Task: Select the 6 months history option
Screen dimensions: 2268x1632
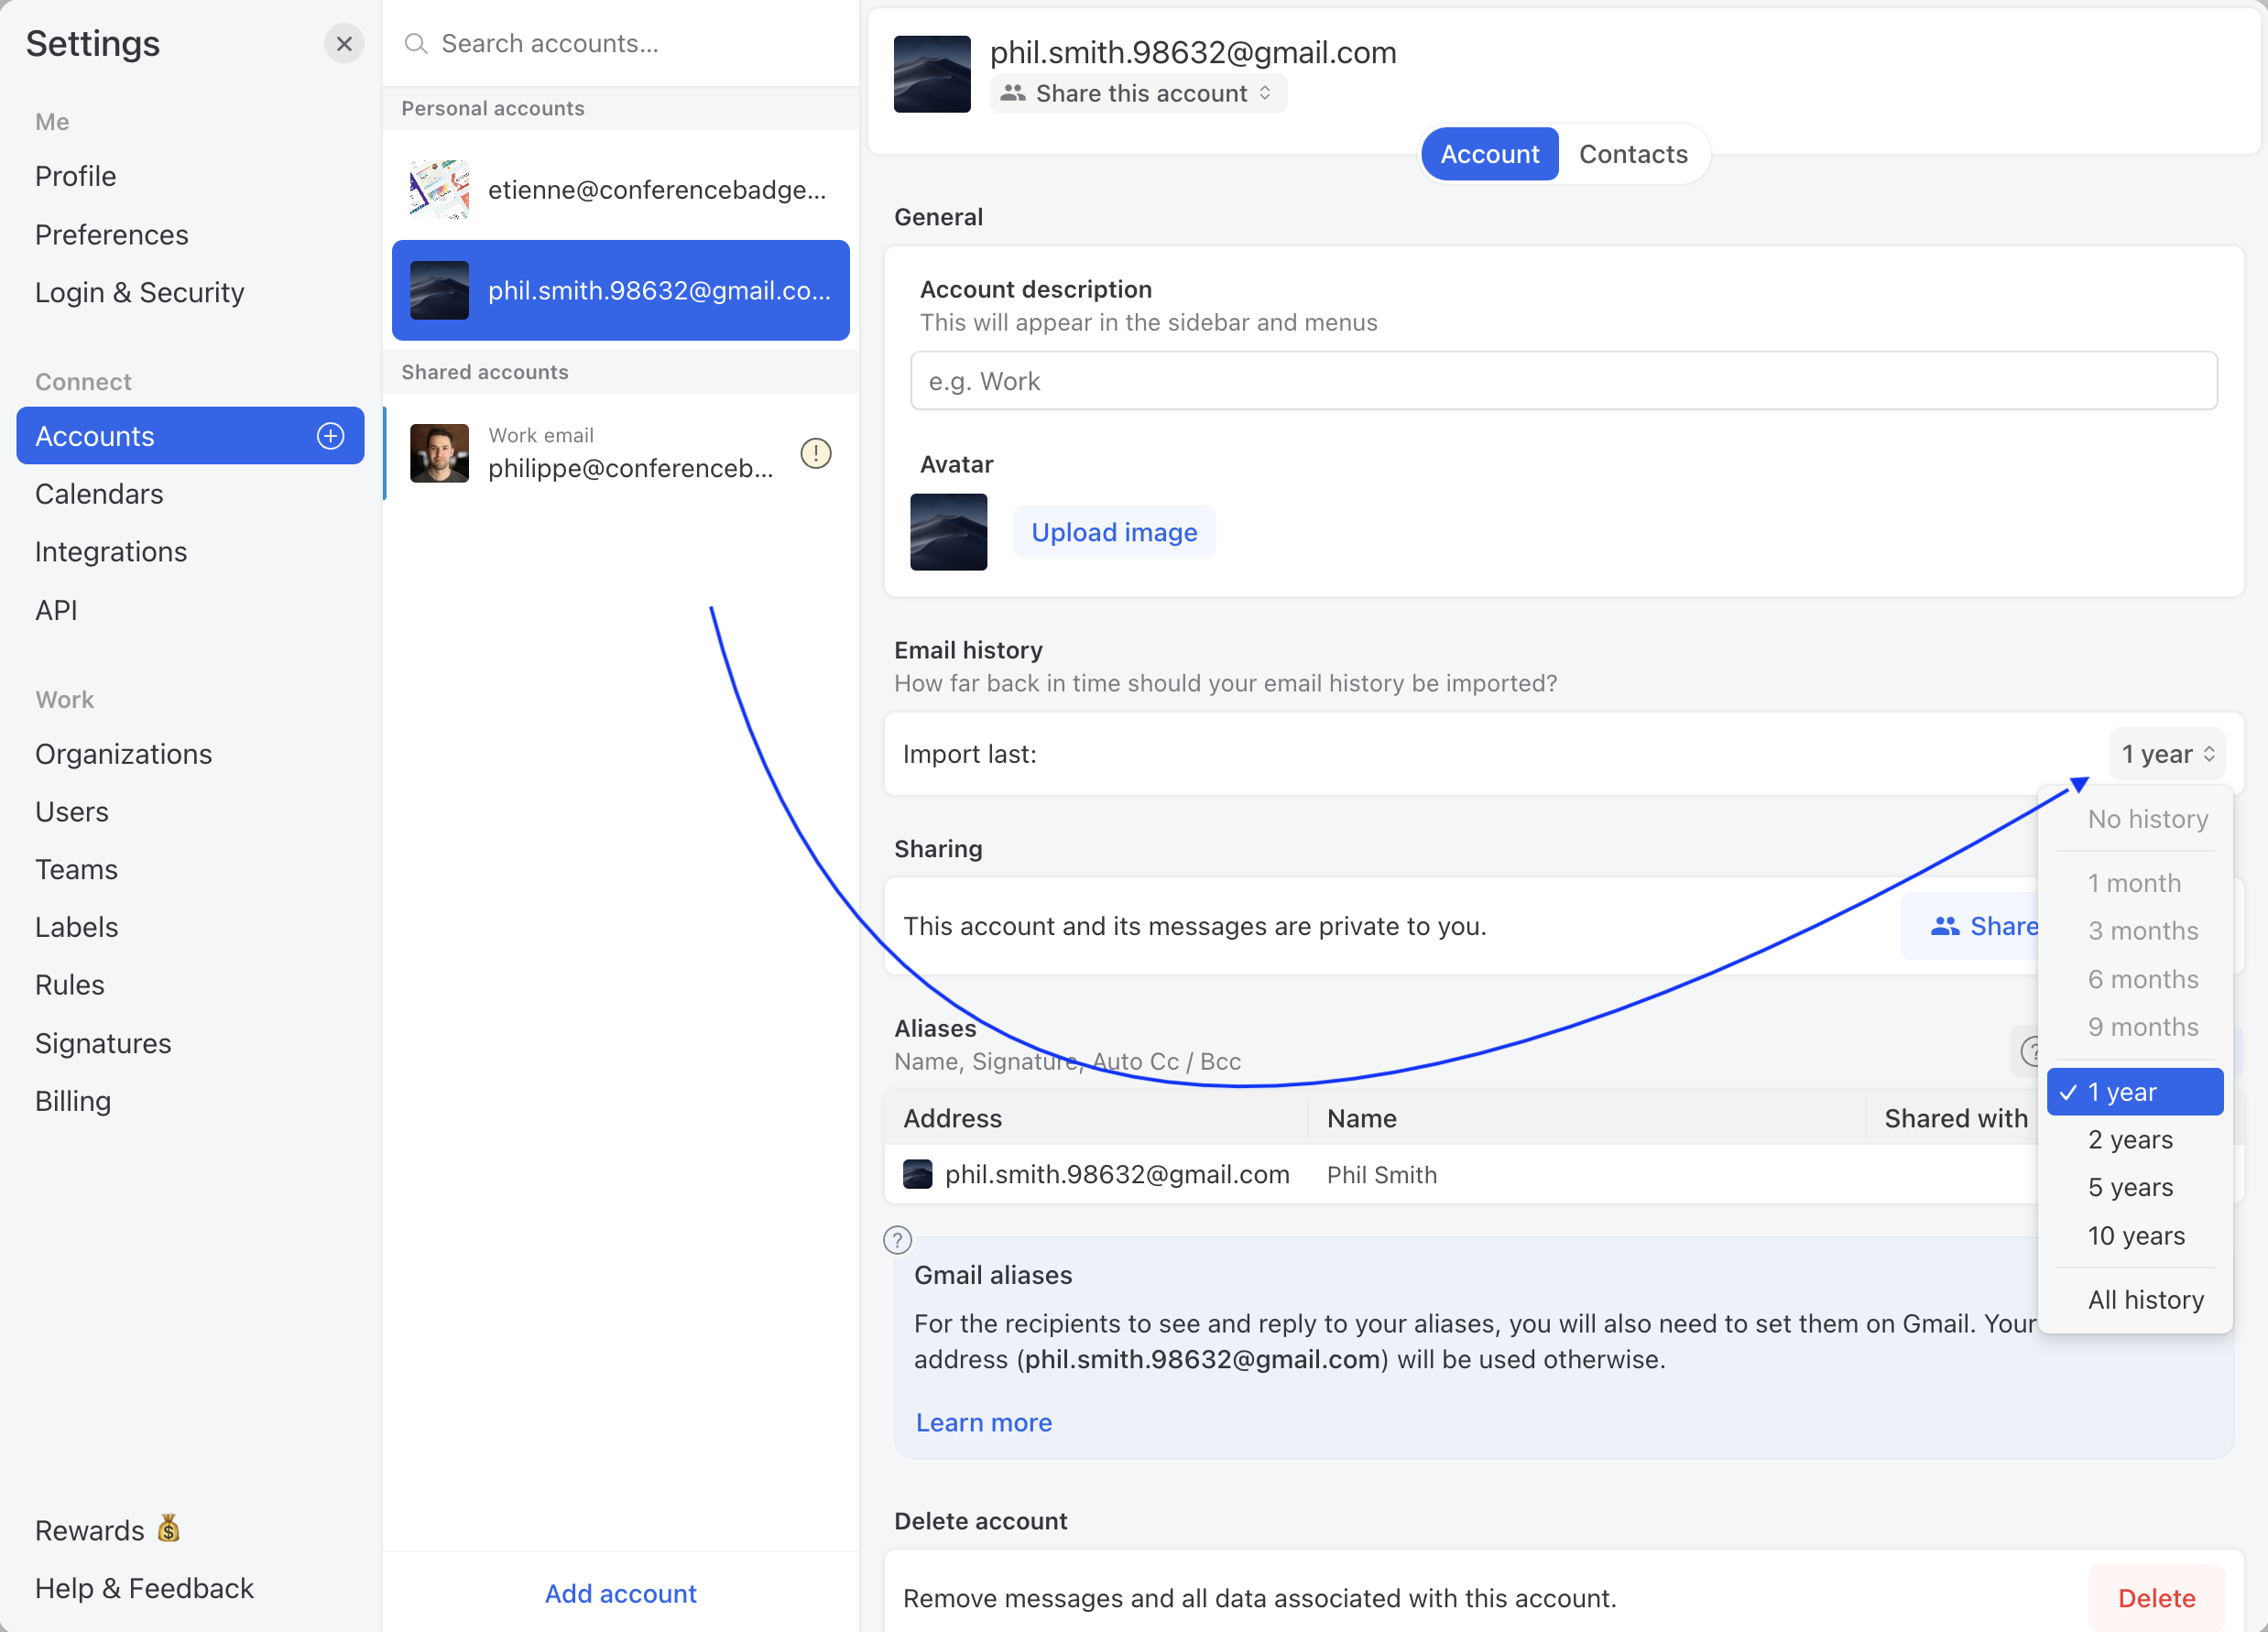Action: (x=2142, y=979)
